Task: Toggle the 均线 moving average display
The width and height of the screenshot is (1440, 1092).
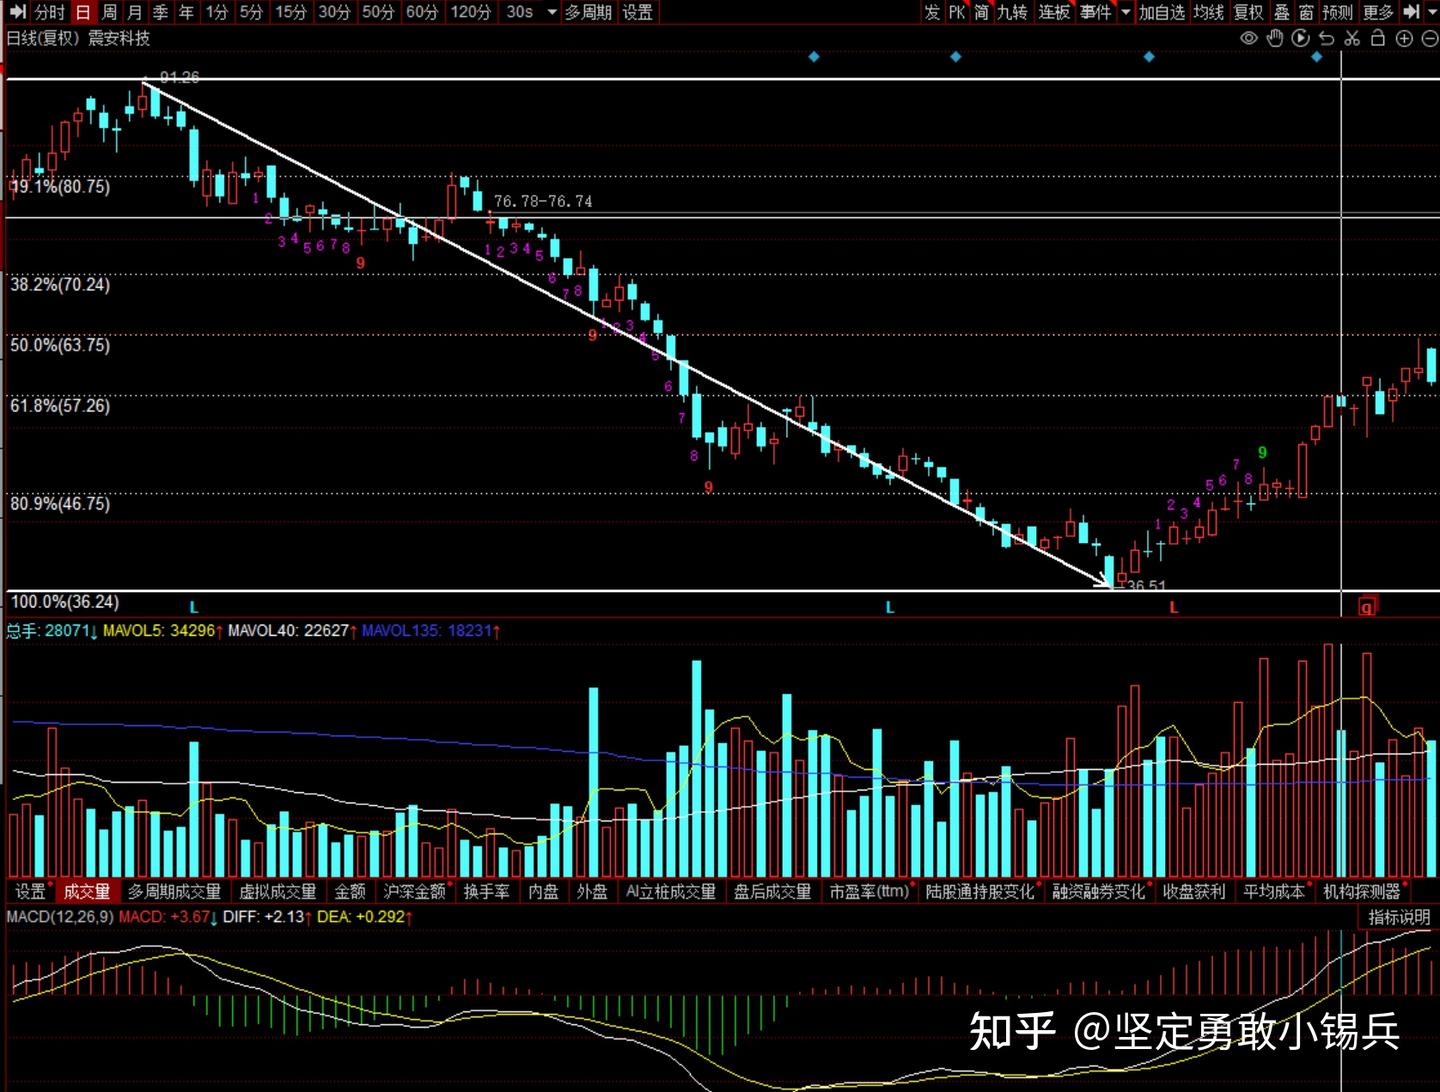Action: pos(1208,13)
